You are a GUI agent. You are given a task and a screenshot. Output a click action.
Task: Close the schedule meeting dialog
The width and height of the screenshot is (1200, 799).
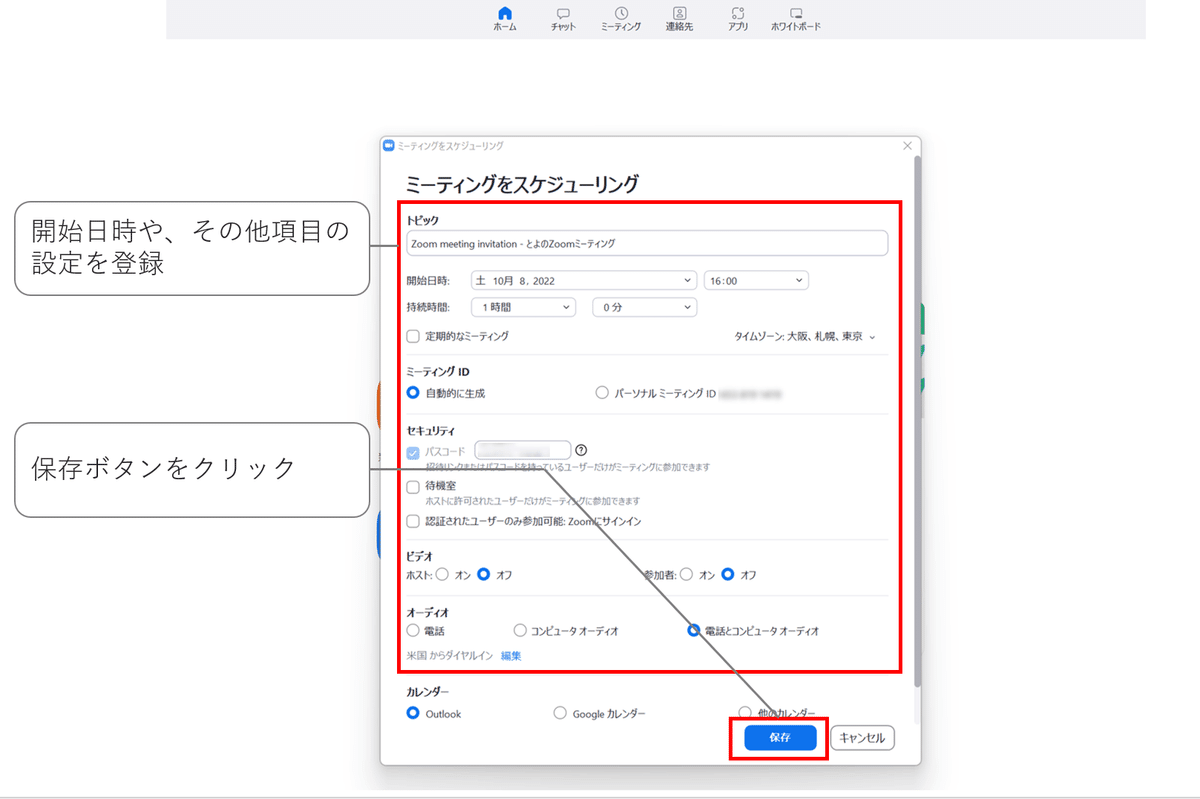pyautogui.click(x=908, y=146)
